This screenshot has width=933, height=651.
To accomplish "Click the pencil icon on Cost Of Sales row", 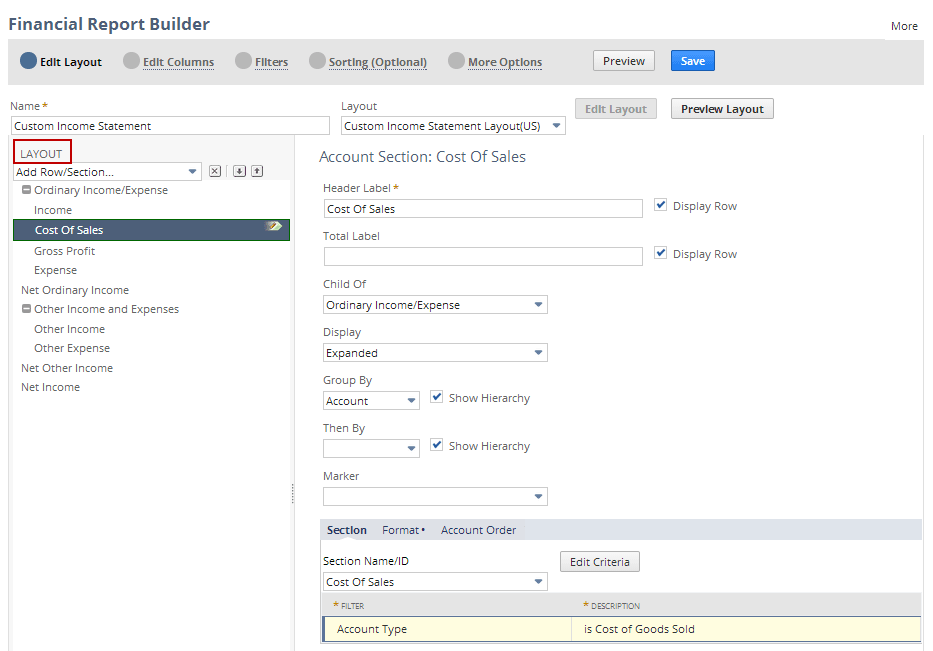I will click(x=273, y=228).
